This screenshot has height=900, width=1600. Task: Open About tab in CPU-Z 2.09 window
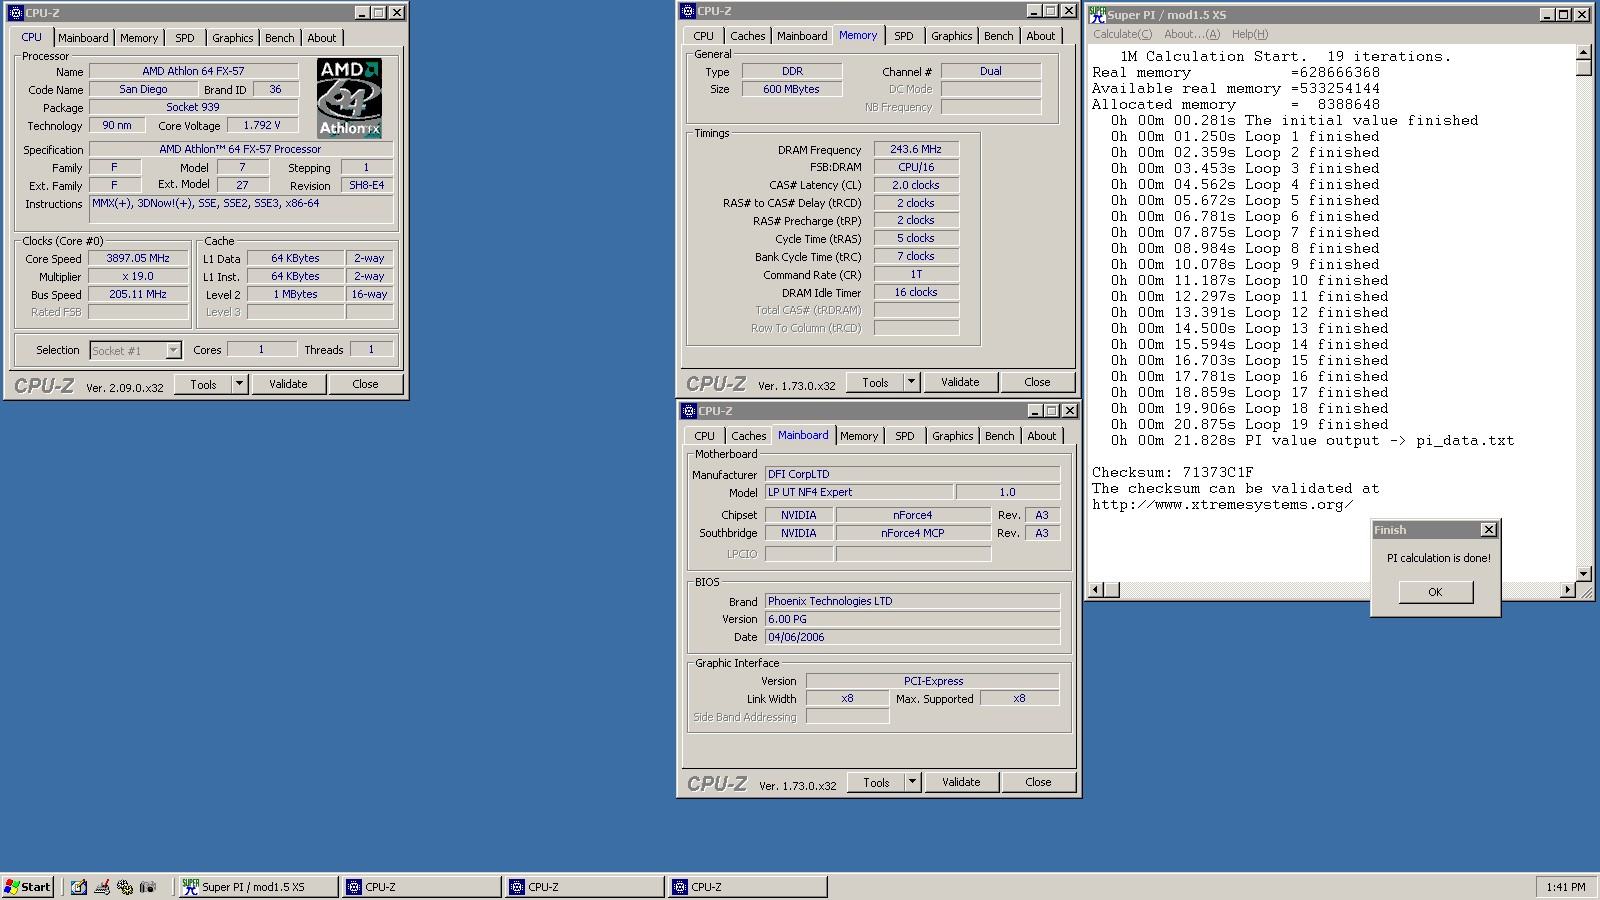pyautogui.click(x=322, y=38)
